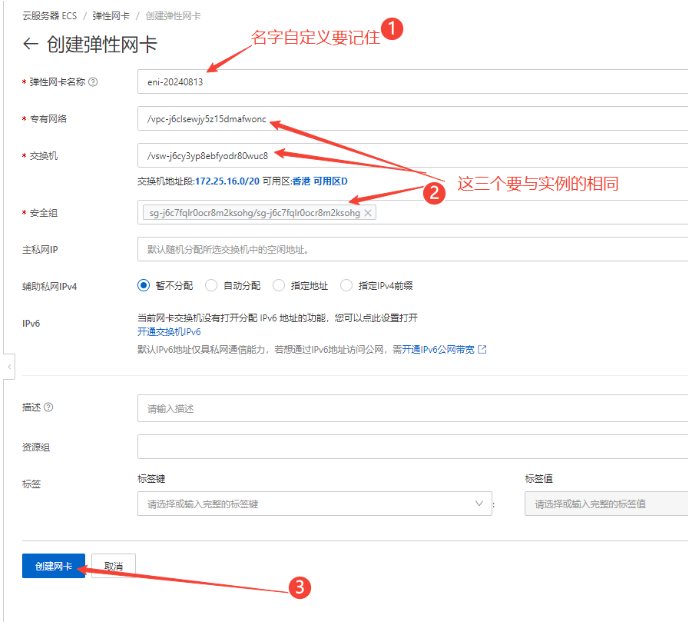
Task: Open the 开通交换机IPv6 link
Action: coord(169,331)
